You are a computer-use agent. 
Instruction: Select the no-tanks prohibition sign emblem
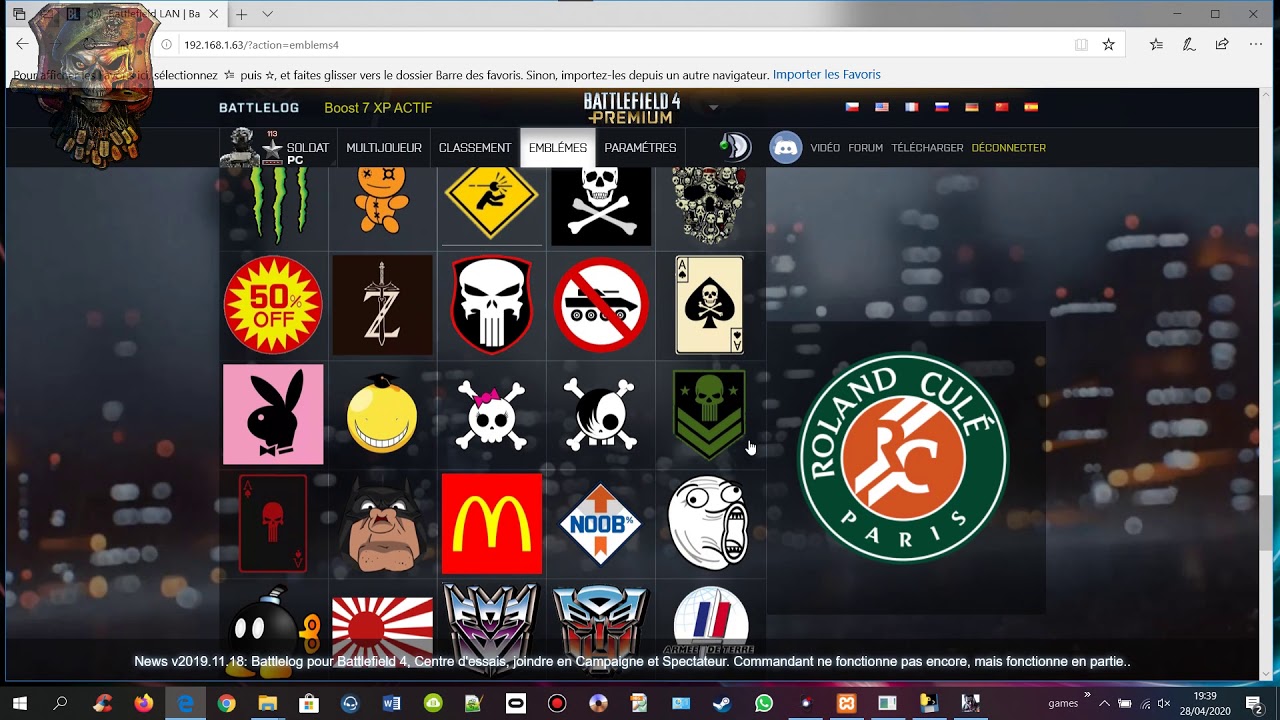(601, 305)
